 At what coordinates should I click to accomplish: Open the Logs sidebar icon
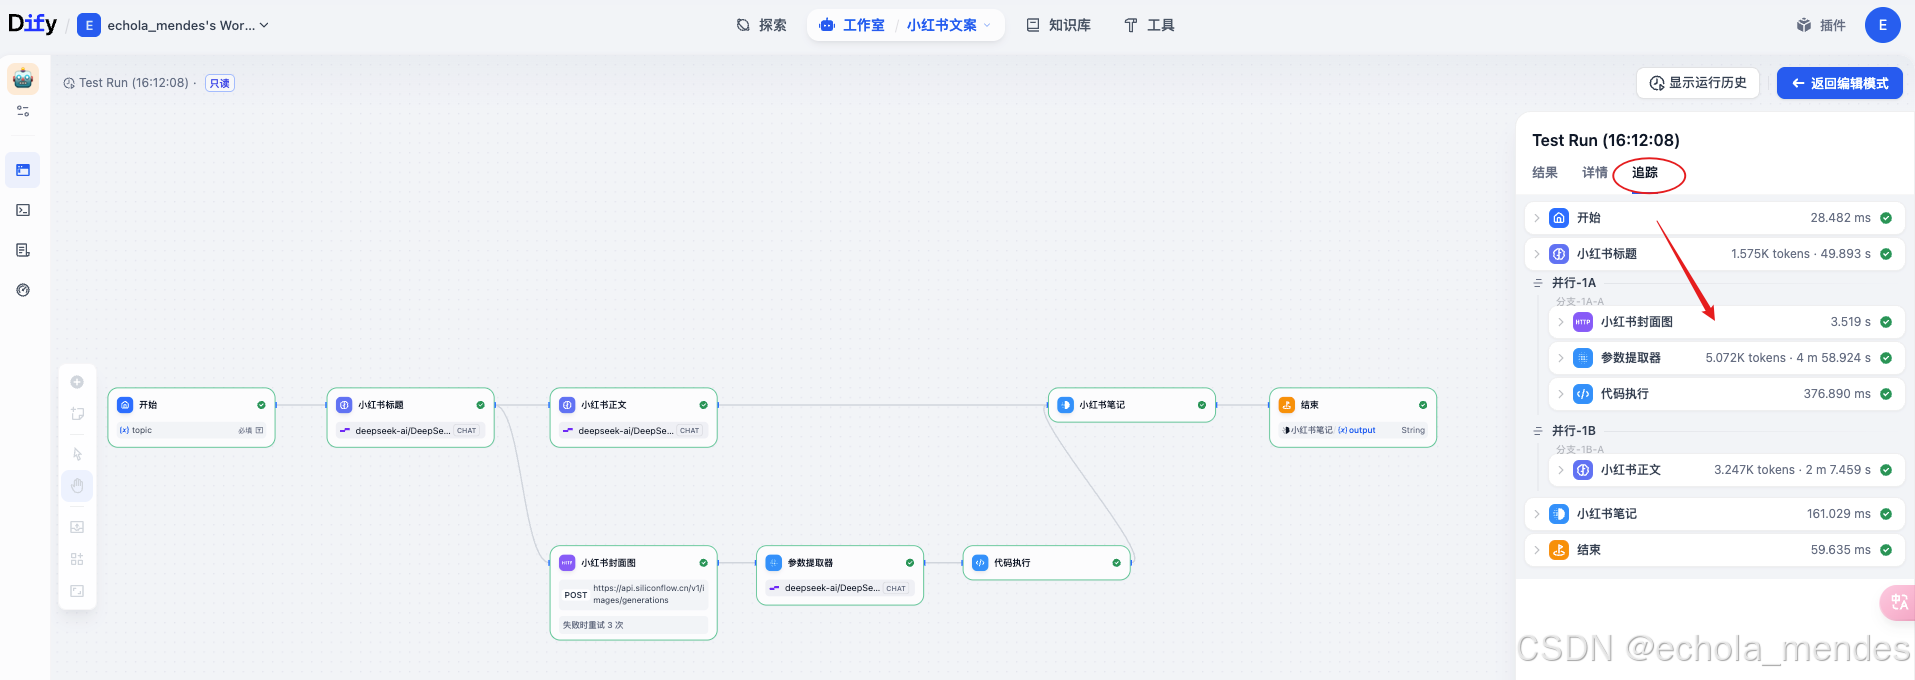[x=23, y=250]
